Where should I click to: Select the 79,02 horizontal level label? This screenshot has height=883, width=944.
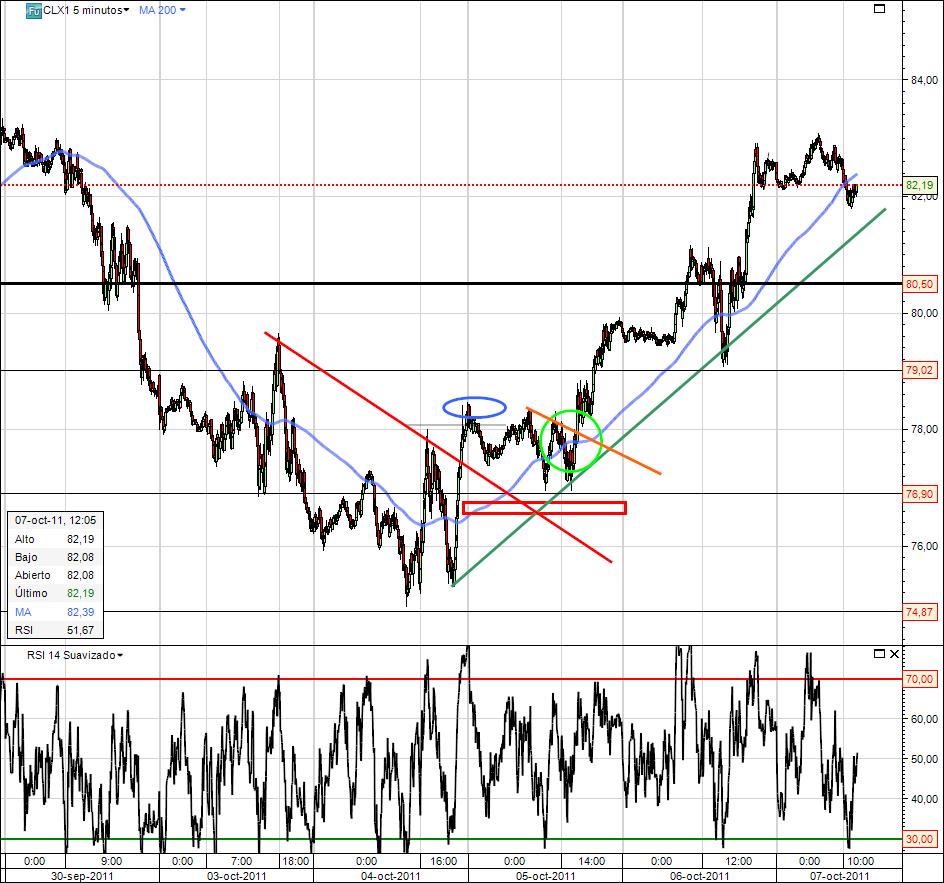[919, 370]
